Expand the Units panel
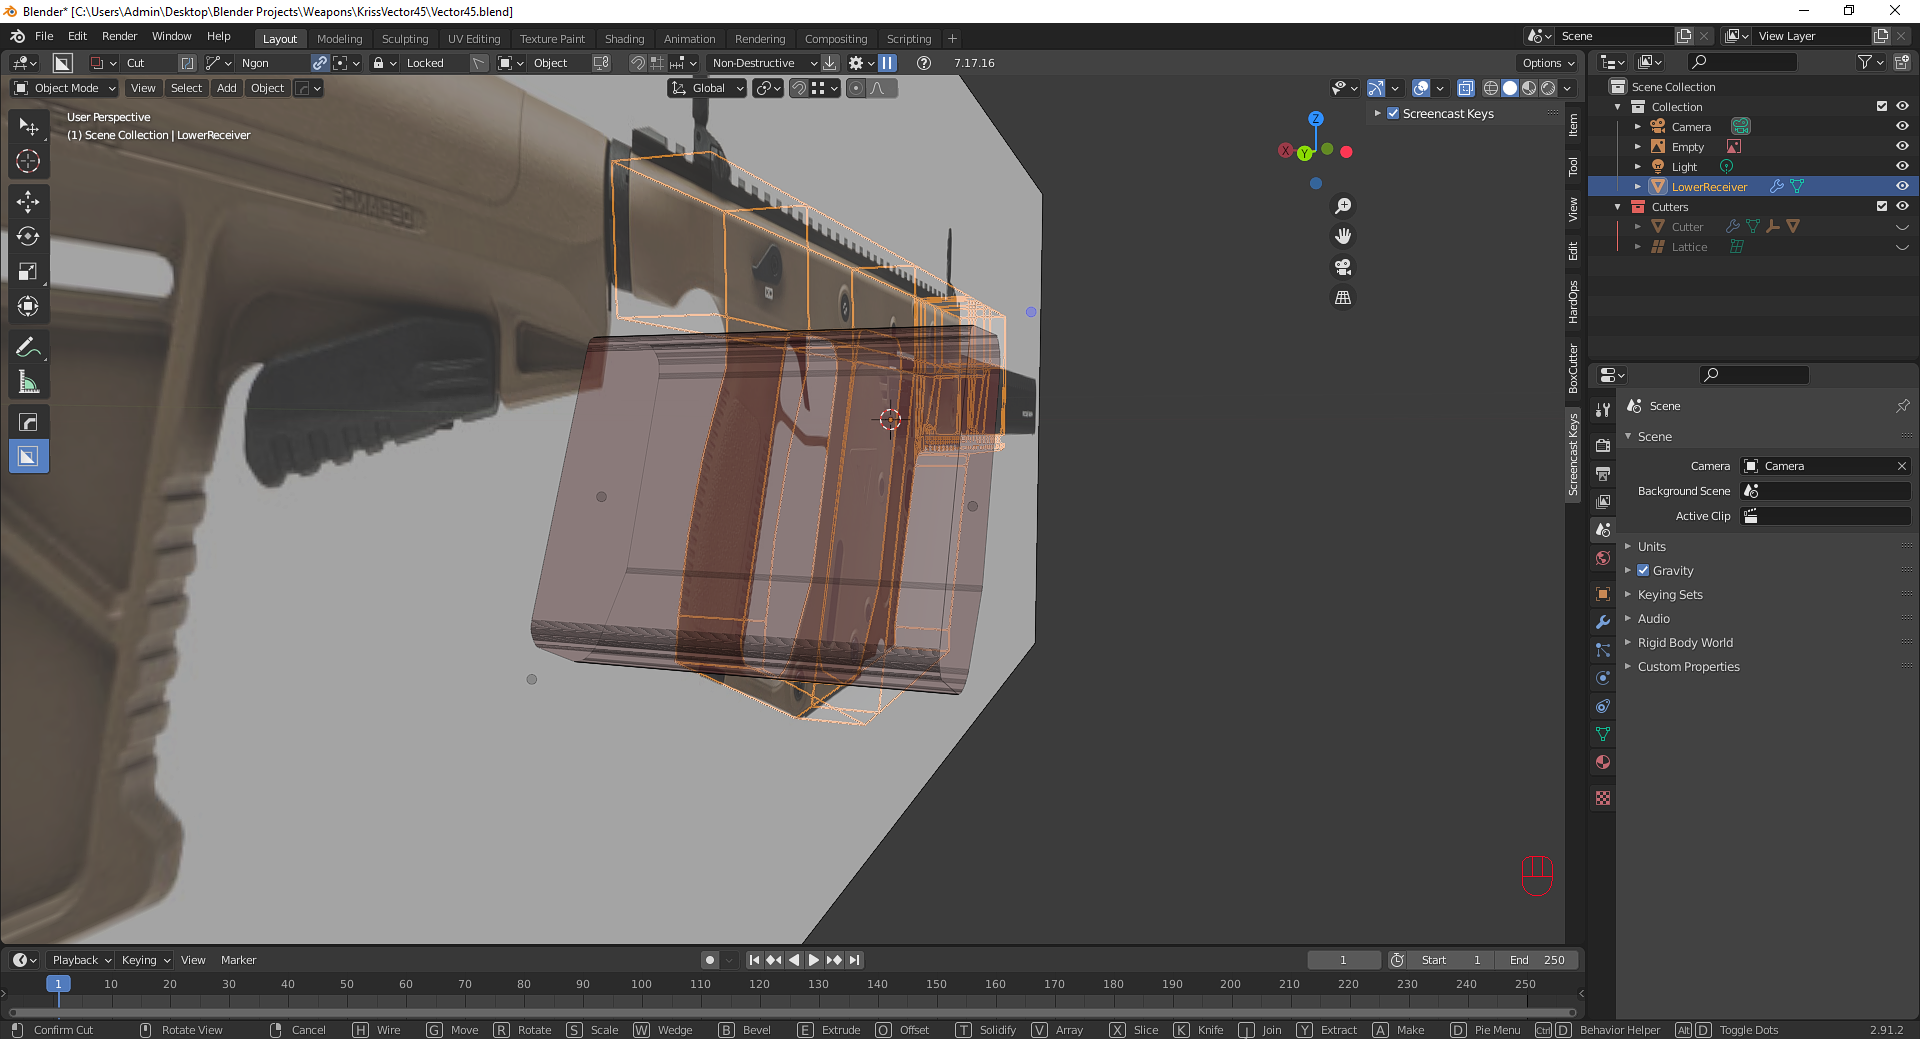The image size is (1920, 1039). (1652, 547)
